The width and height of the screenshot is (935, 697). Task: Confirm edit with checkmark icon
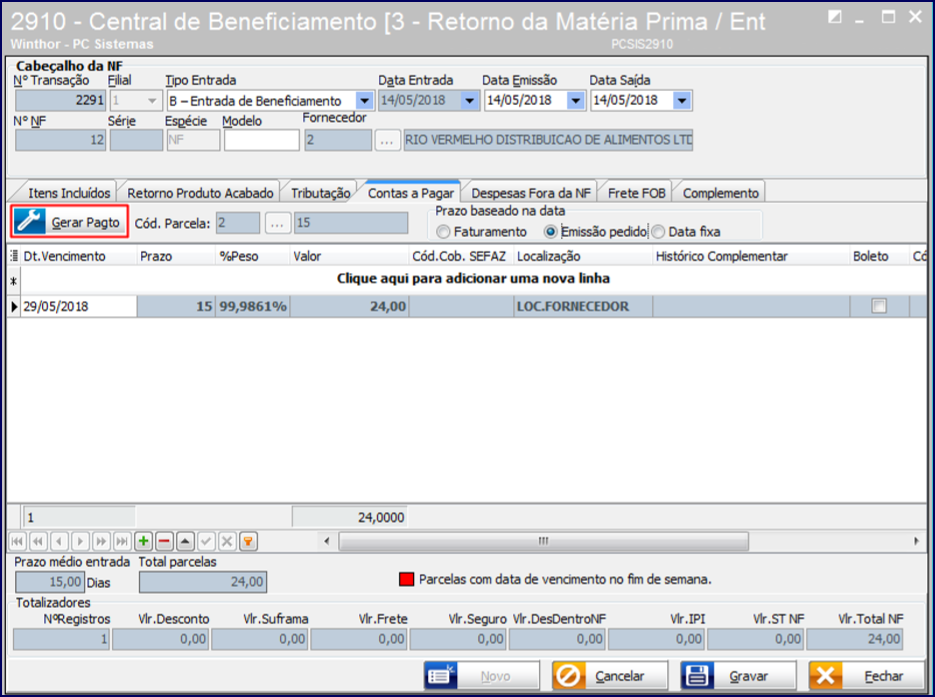click(206, 541)
